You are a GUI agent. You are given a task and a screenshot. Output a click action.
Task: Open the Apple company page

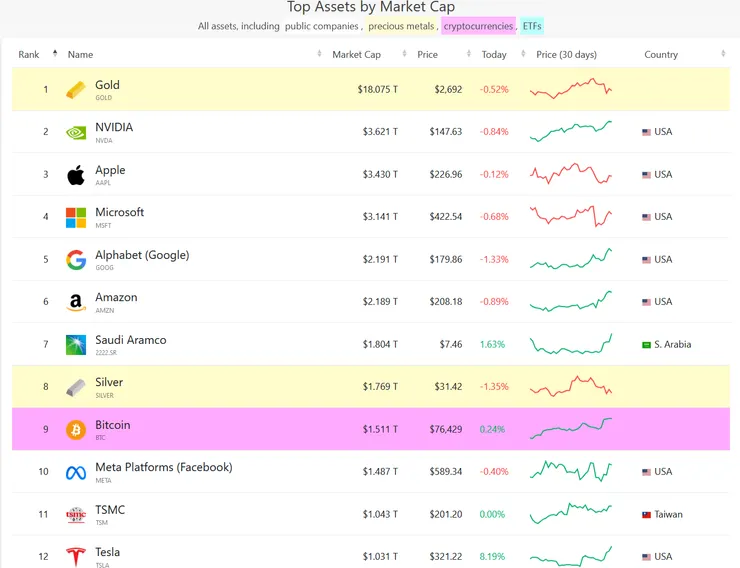(110, 170)
